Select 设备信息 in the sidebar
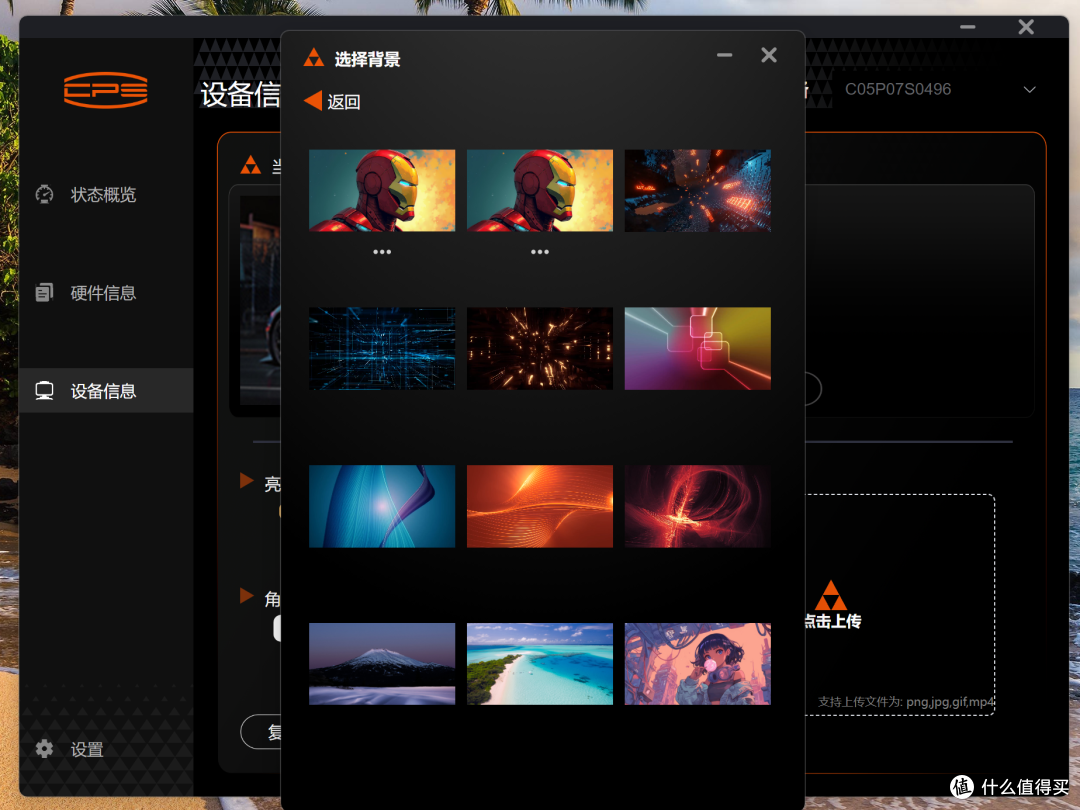Image resolution: width=1080 pixels, height=810 pixels. pyautogui.click(x=106, y=391)
